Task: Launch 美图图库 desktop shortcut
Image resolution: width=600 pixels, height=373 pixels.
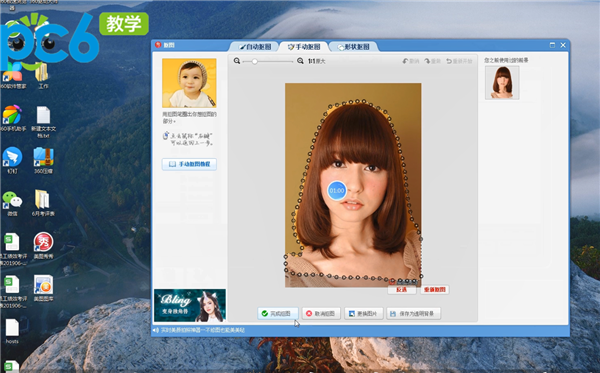Action: coord(43,288)
